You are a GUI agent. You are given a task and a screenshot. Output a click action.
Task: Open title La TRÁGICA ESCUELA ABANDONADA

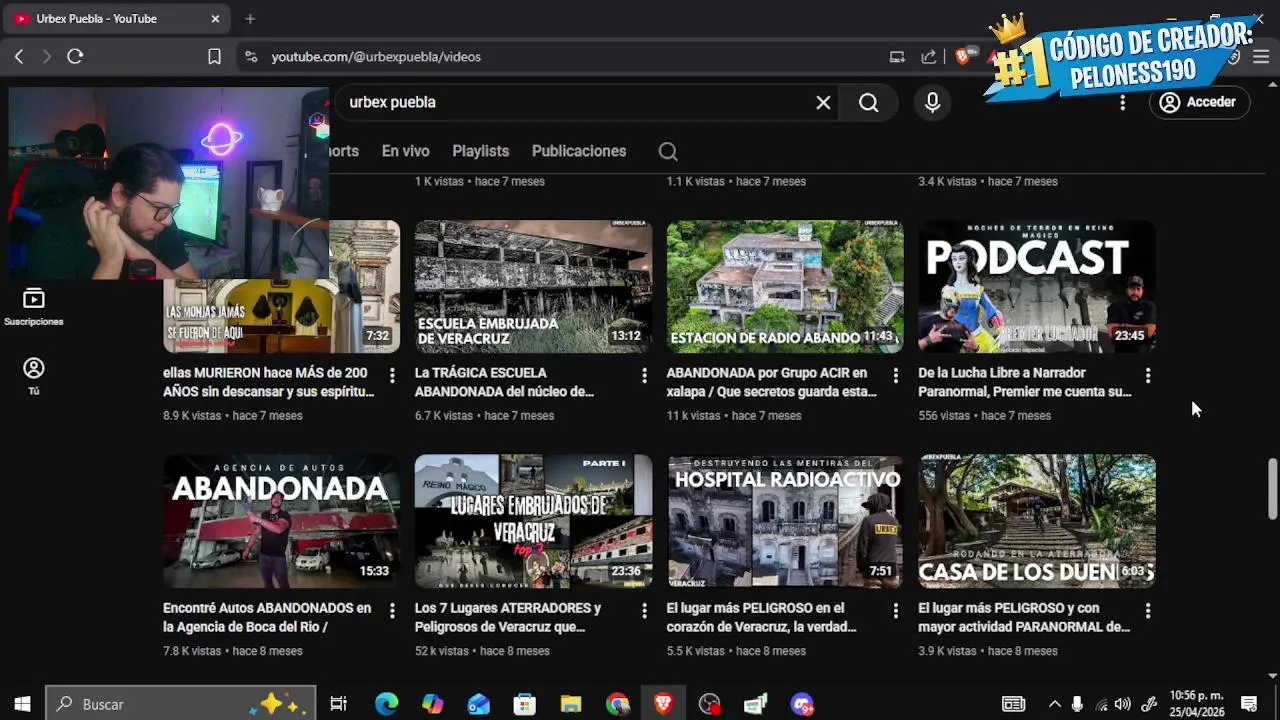(x=504, y=382)
